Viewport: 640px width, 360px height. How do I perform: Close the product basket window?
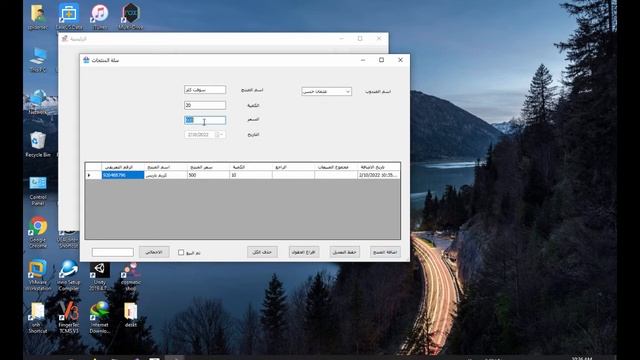400,60
